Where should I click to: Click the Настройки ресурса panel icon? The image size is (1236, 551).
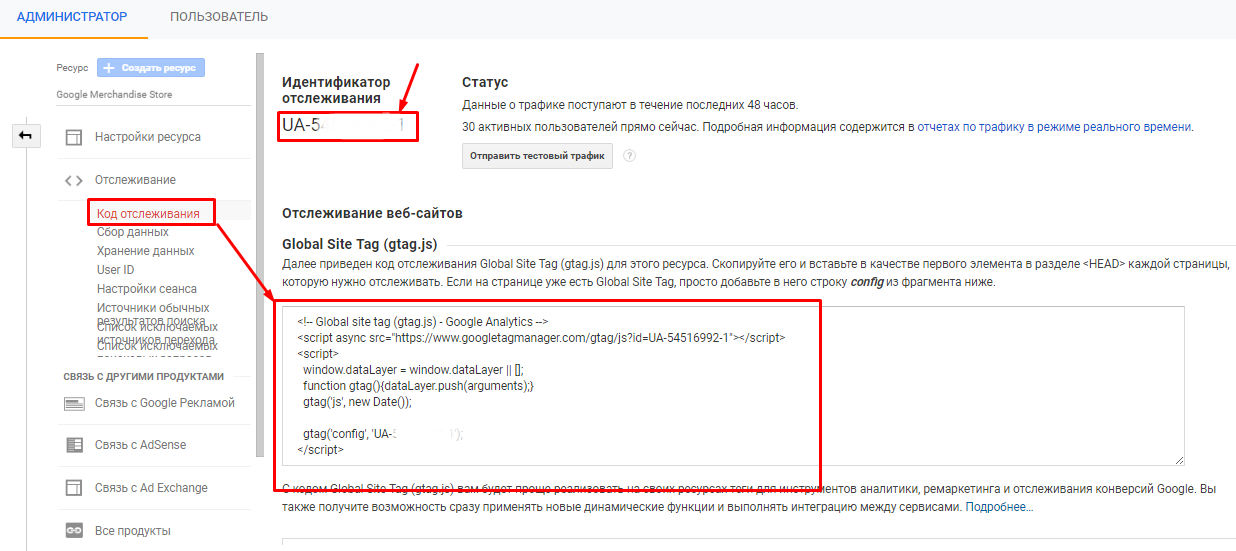point(73,137)
